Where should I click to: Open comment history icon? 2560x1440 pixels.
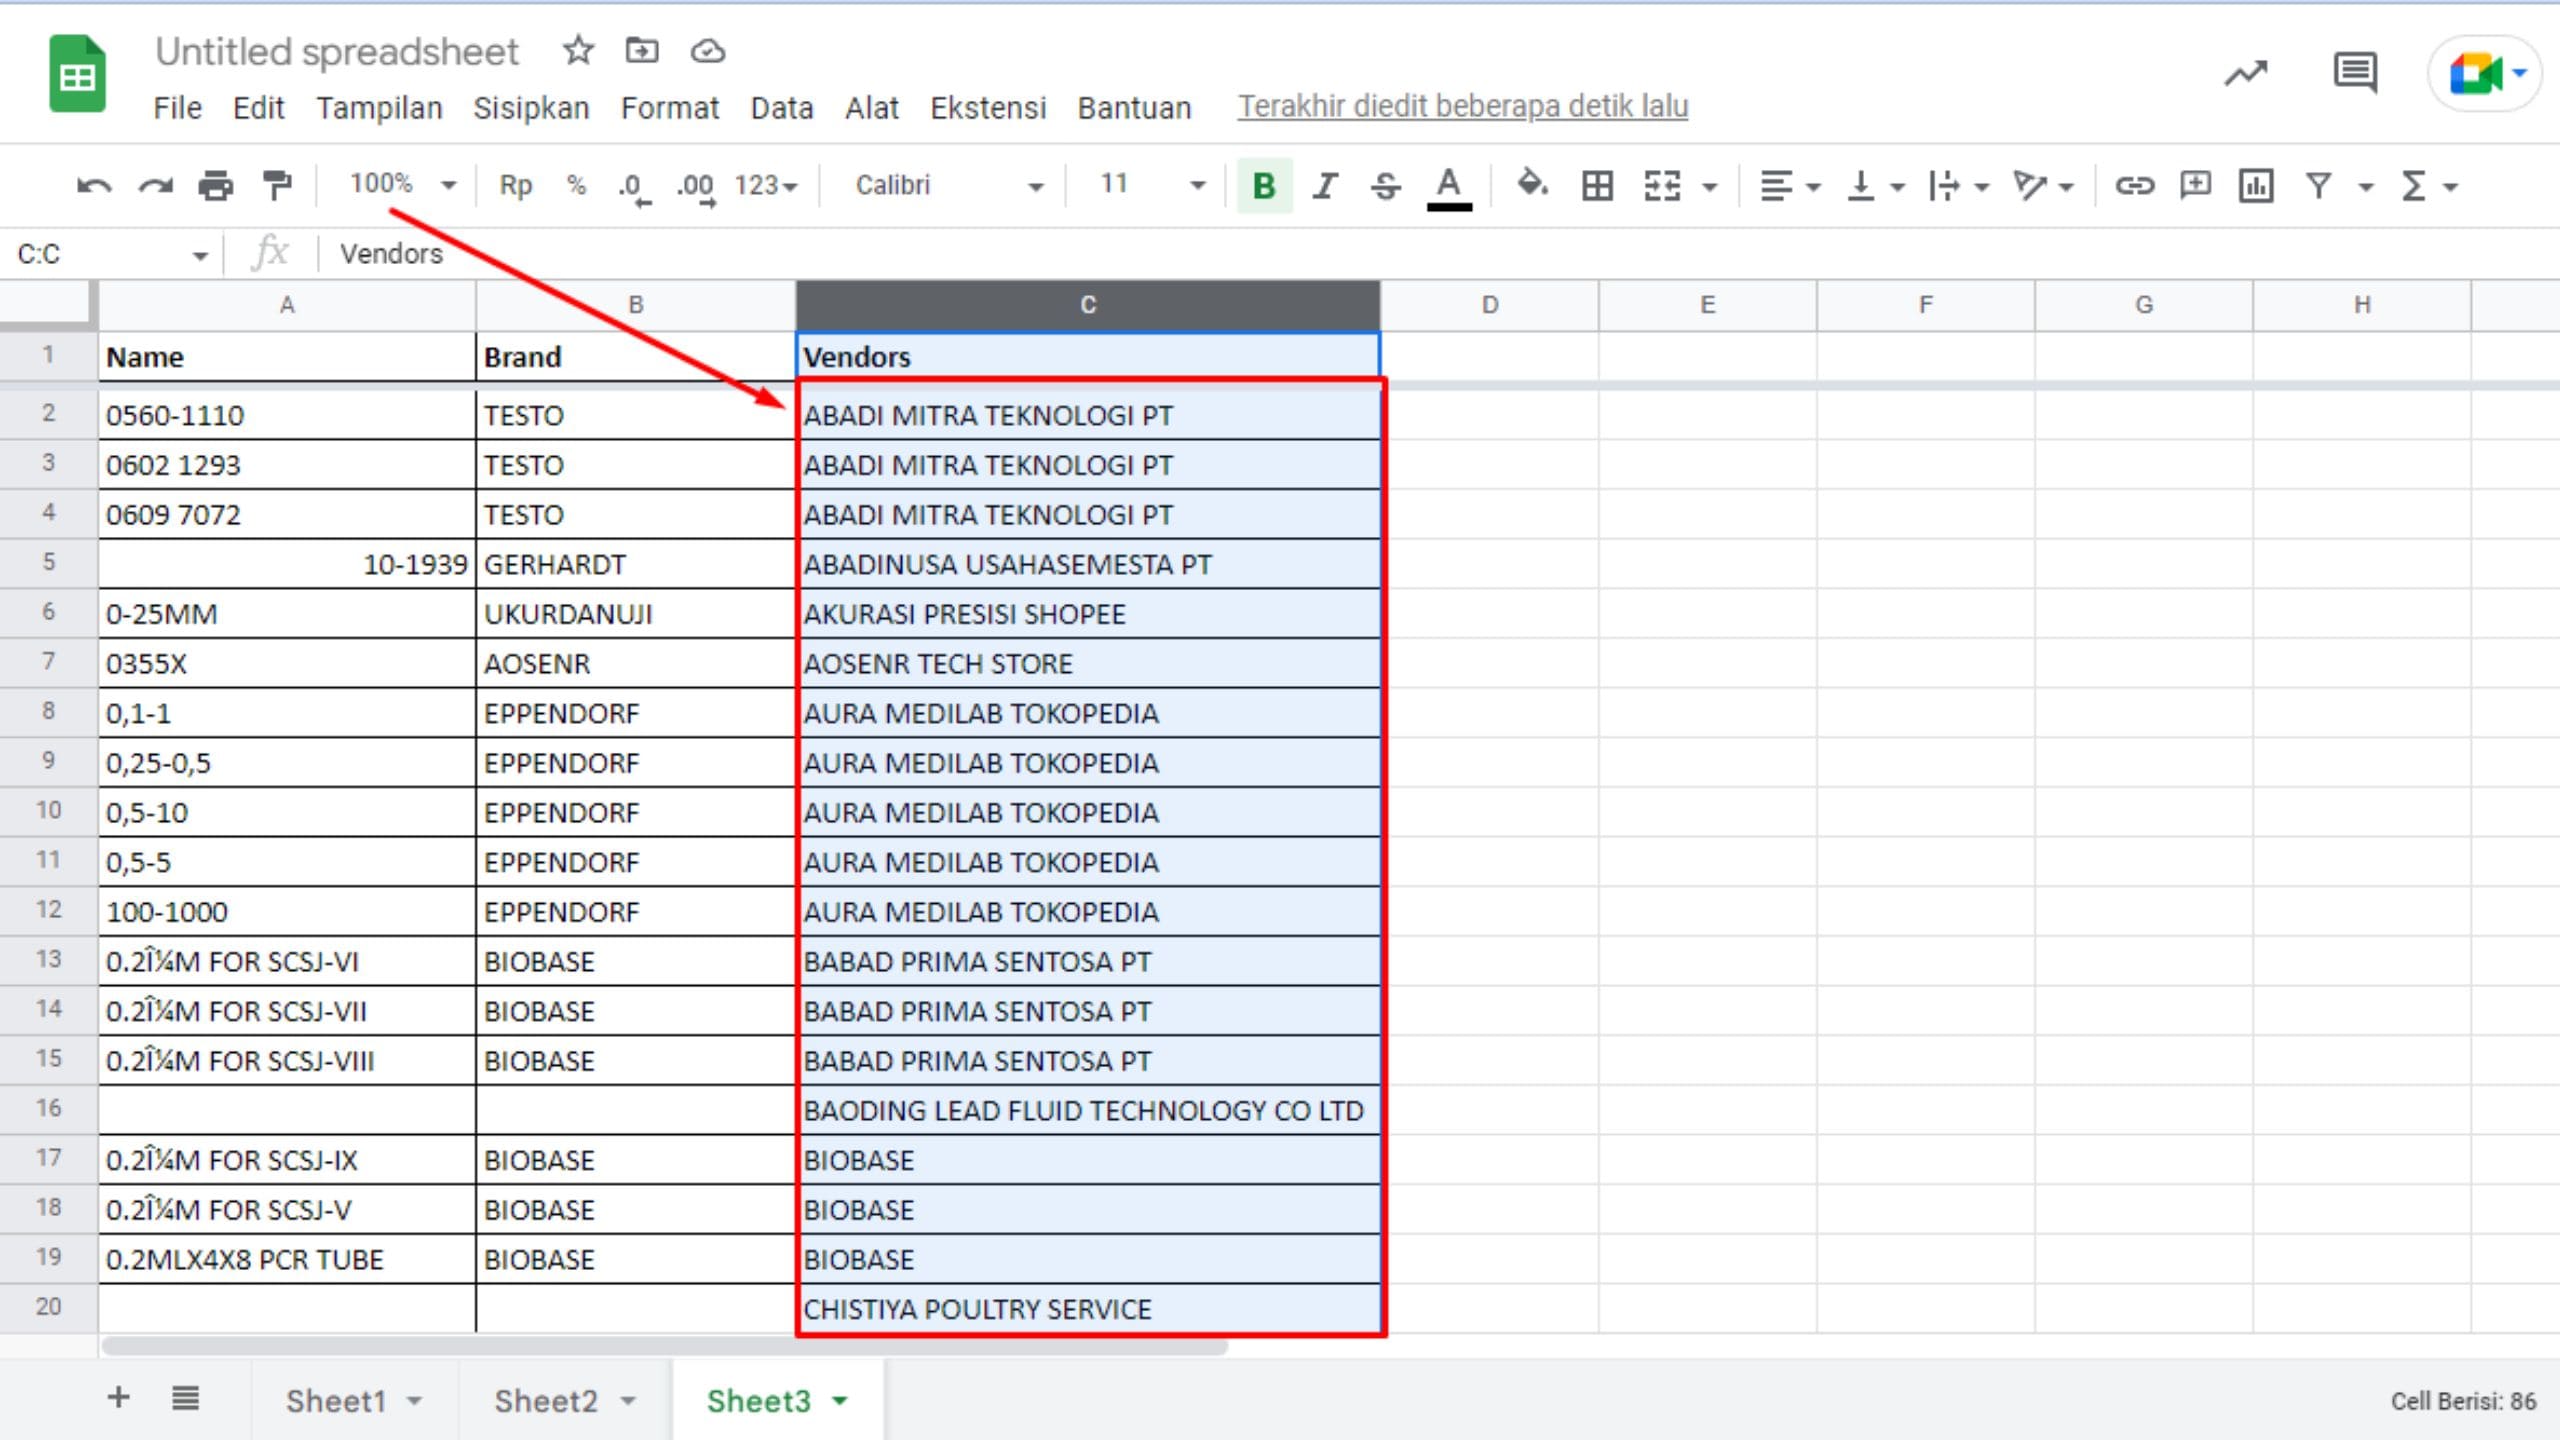click(x=2355, y=73)
